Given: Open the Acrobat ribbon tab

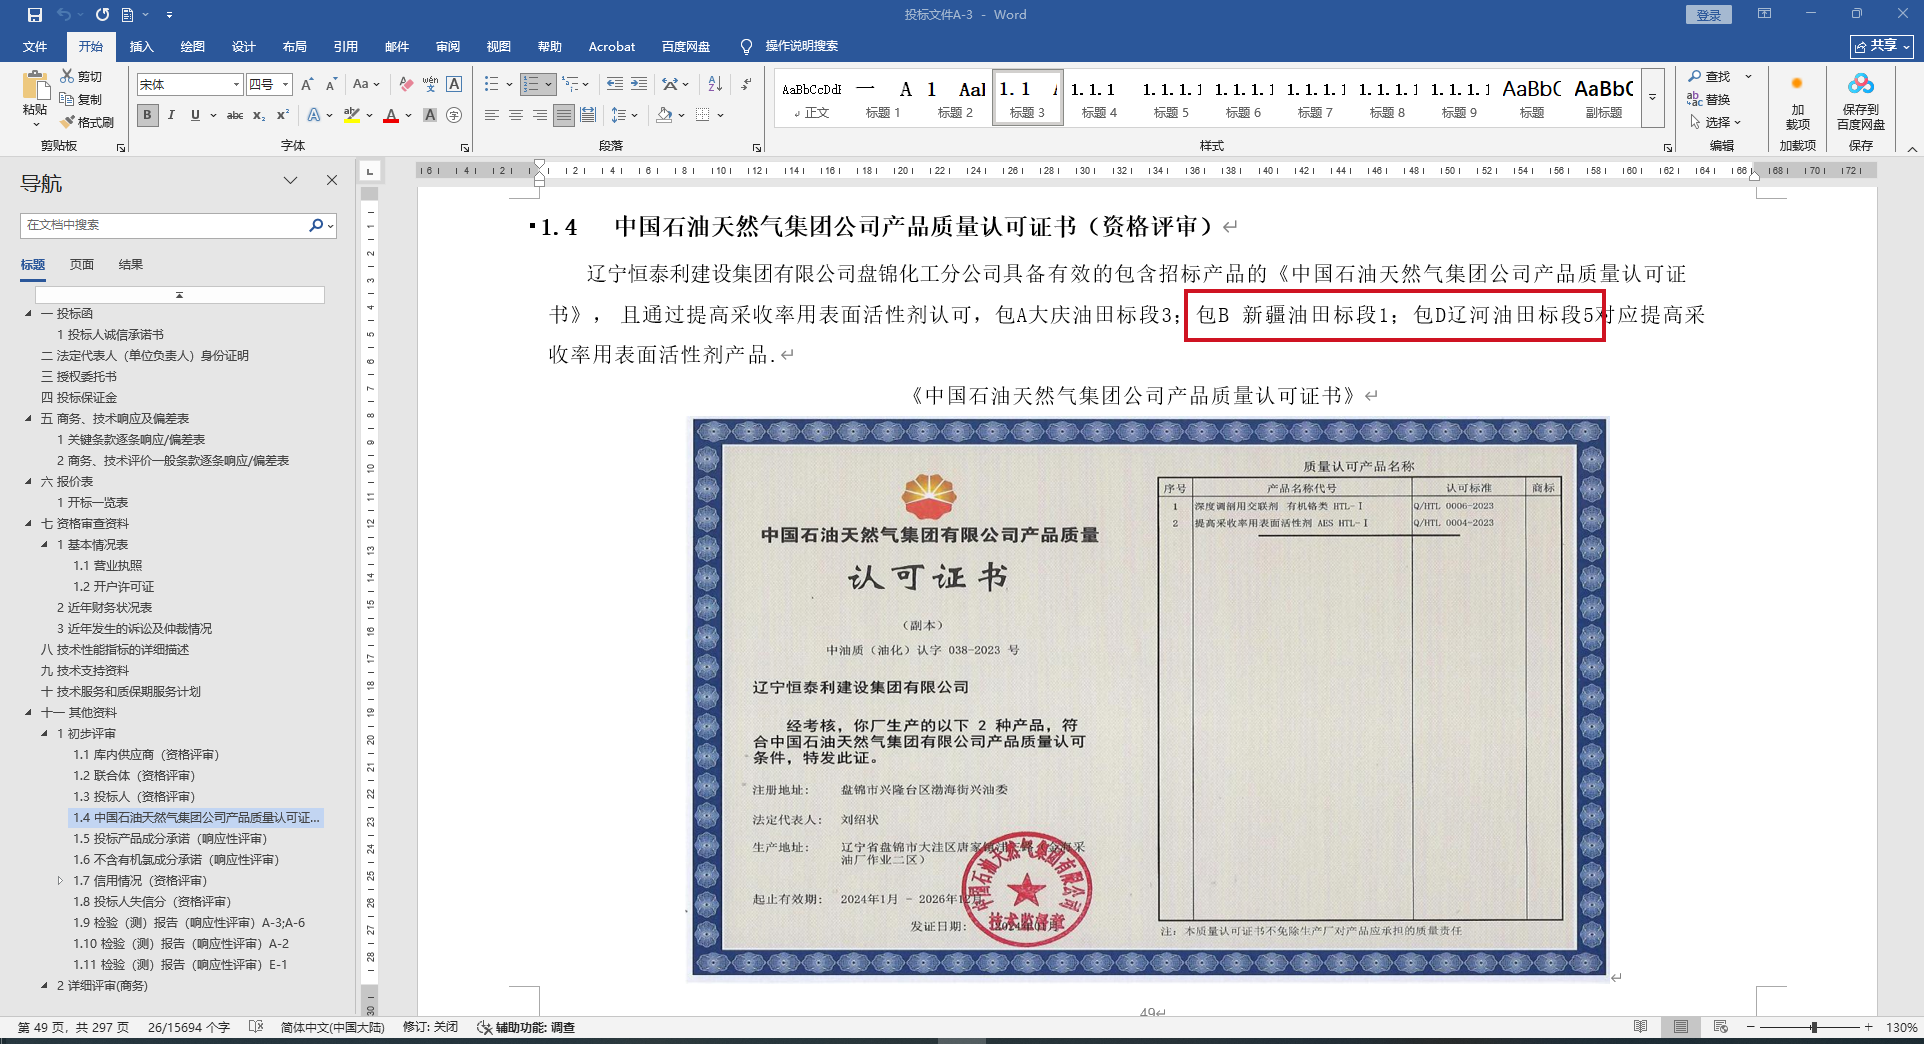Looking at the screenshot, I should pos(612,46).
